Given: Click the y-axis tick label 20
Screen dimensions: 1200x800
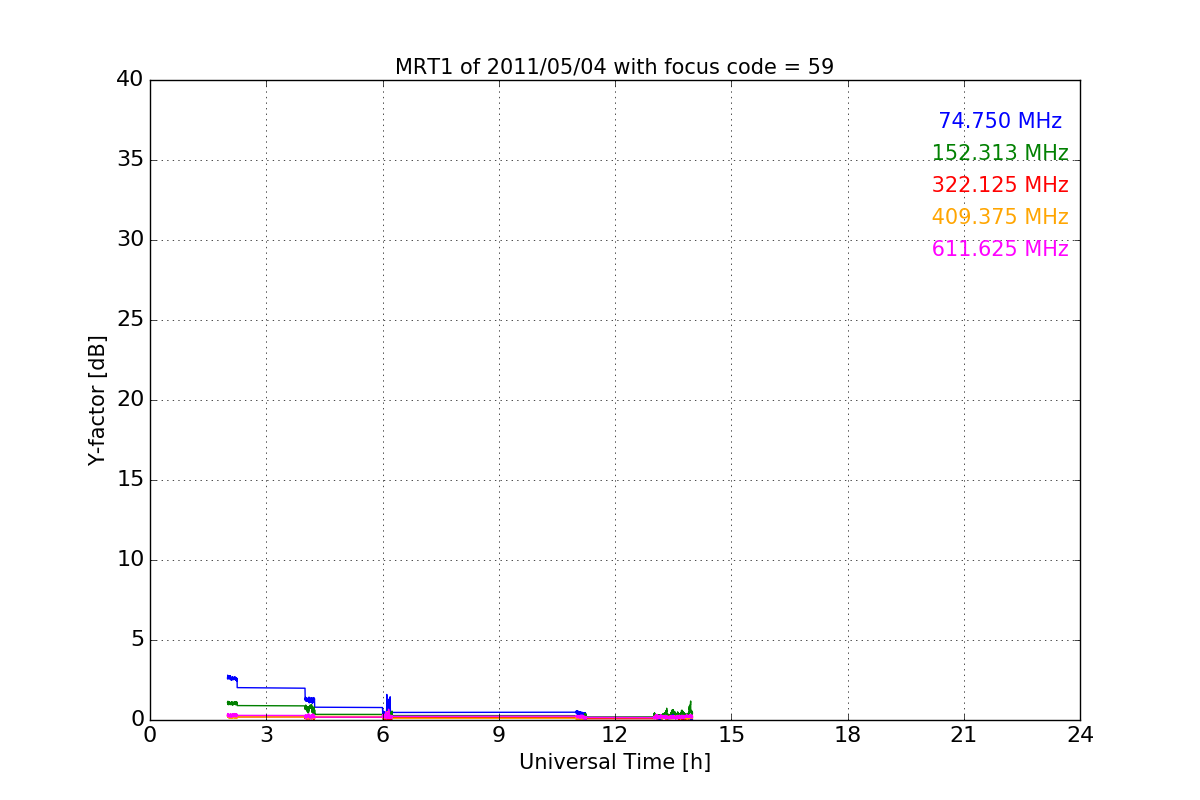Looking at the screenshot, I should 130,400.
